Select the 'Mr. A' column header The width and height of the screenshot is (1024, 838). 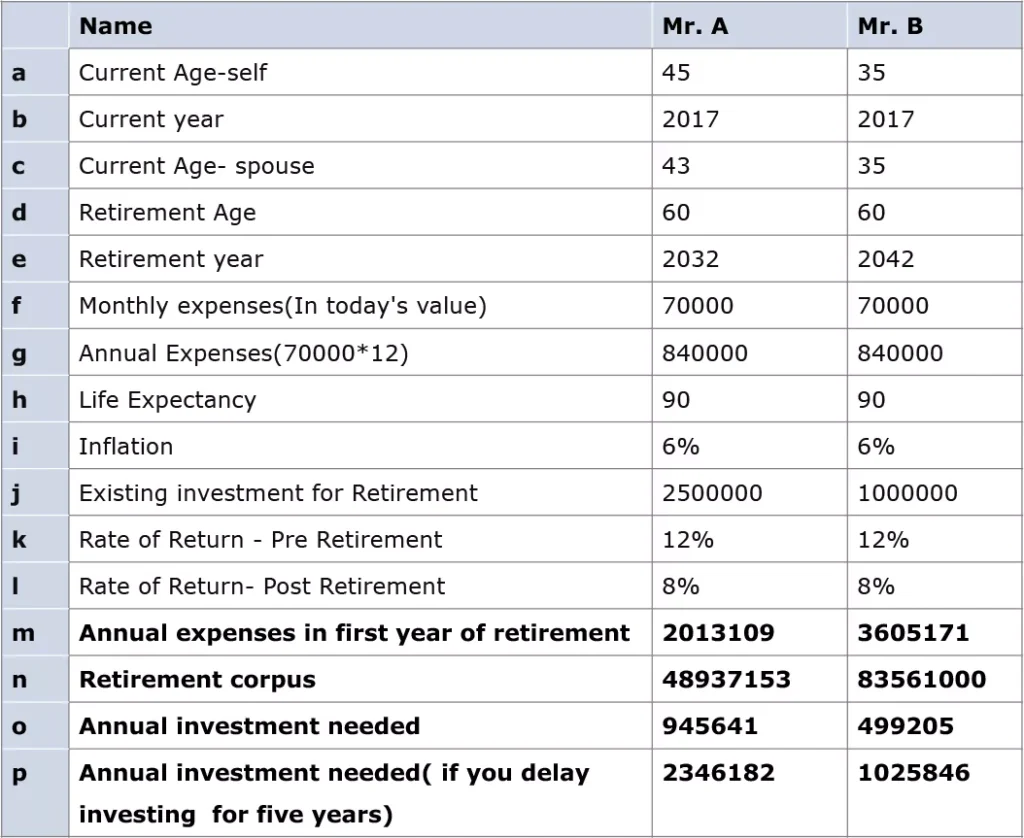click(x=695, y=27)
